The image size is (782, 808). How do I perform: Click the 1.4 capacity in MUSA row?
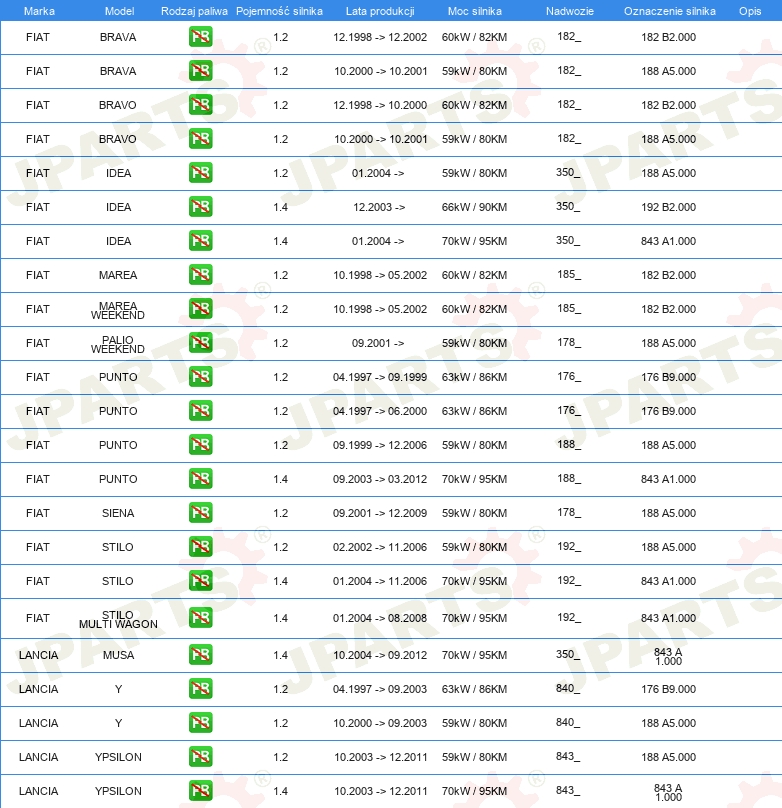[281, 655]
